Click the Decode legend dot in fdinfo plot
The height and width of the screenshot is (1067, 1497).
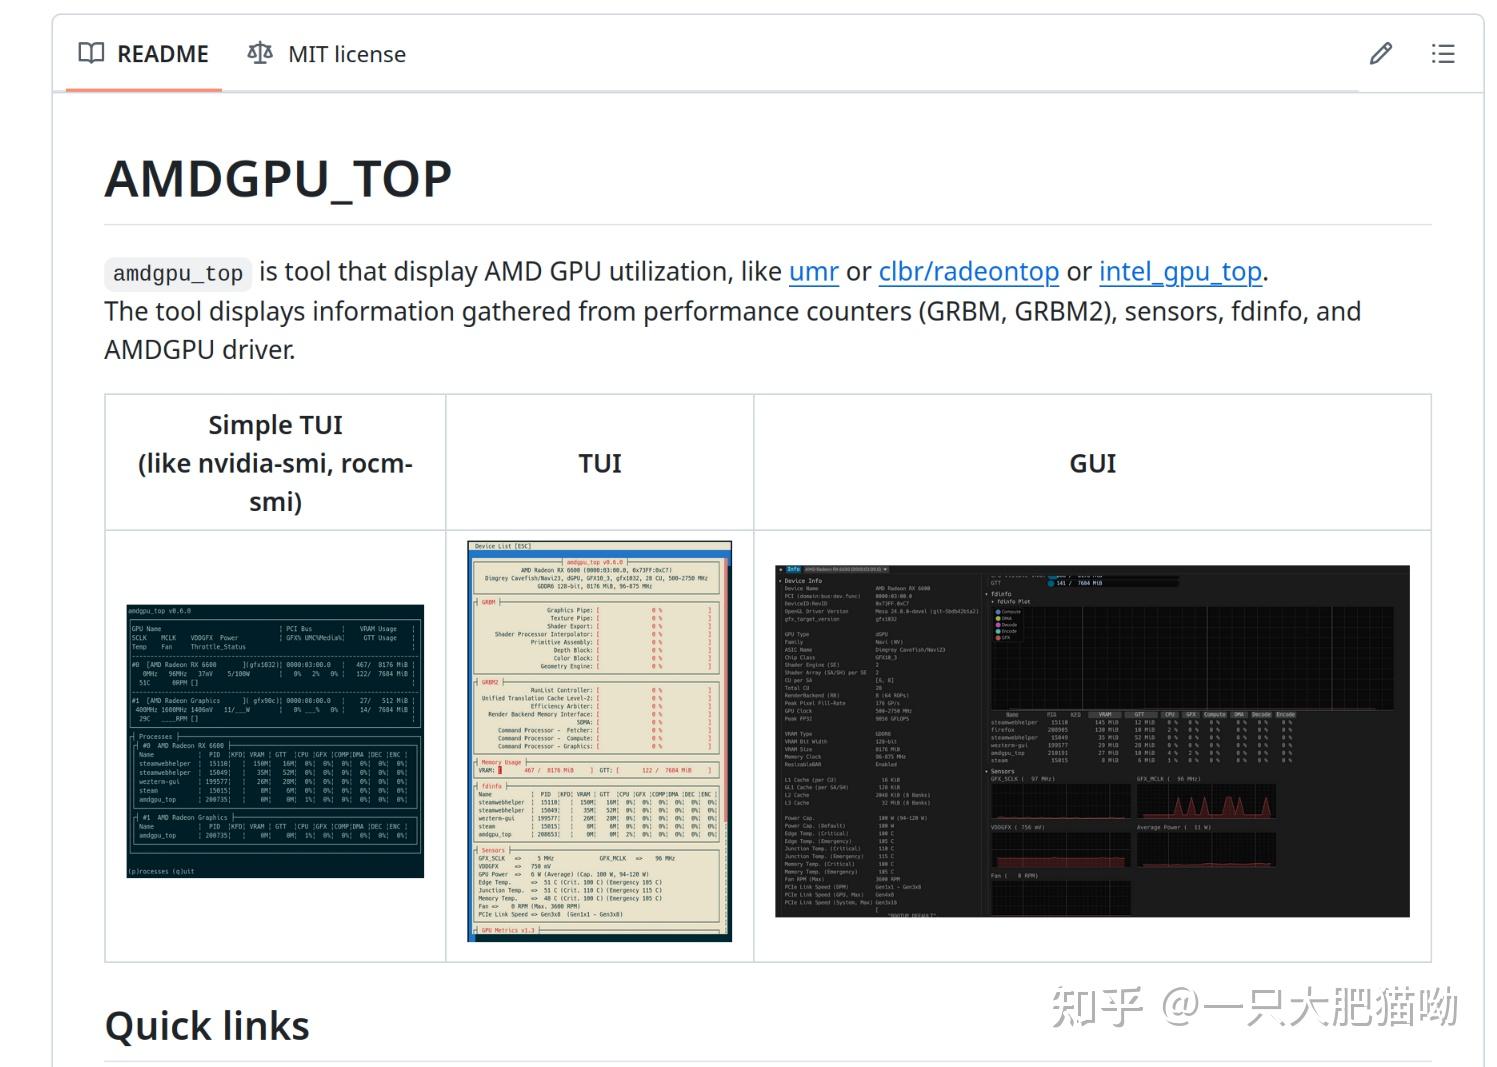(997, 625)
